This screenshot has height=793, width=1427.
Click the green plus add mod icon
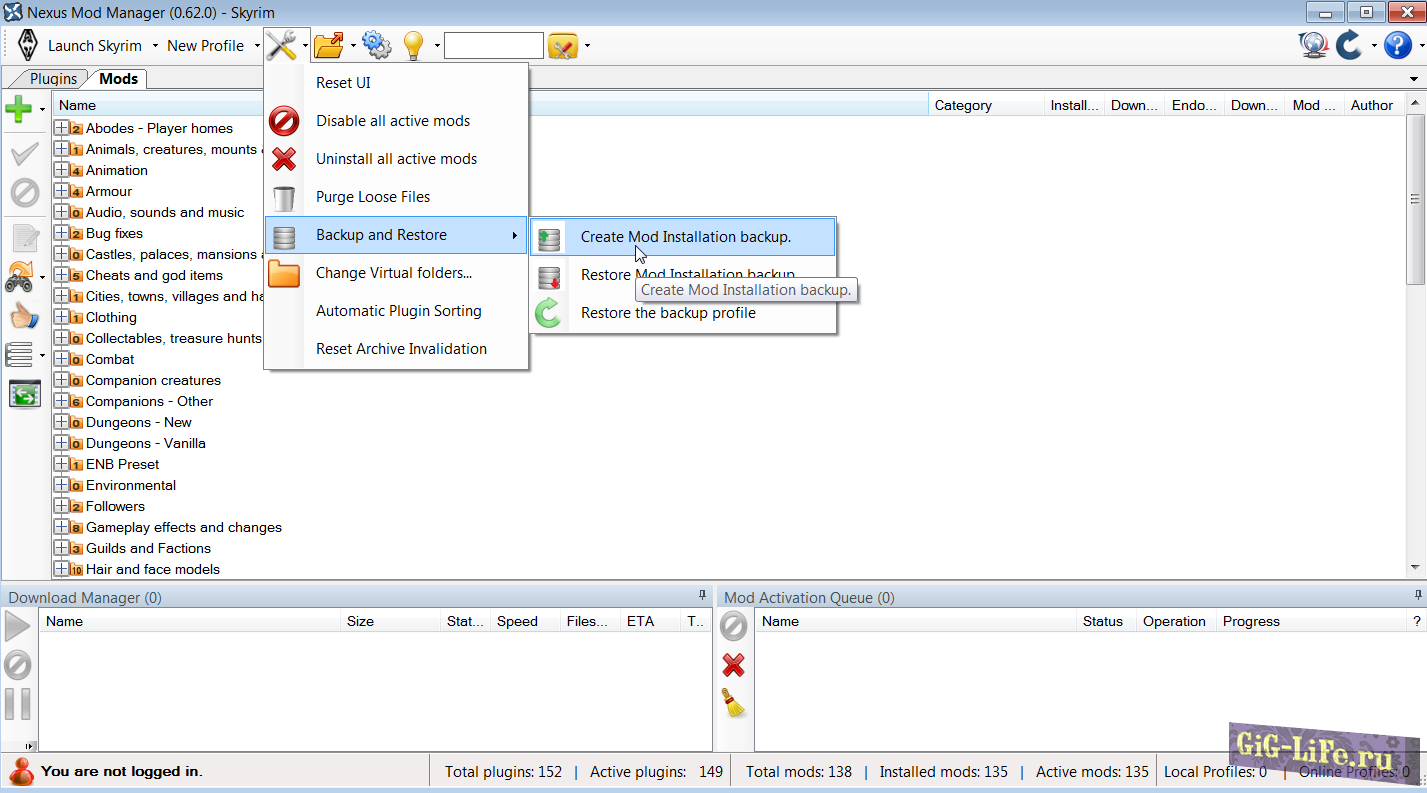click(x=19, y=108)
